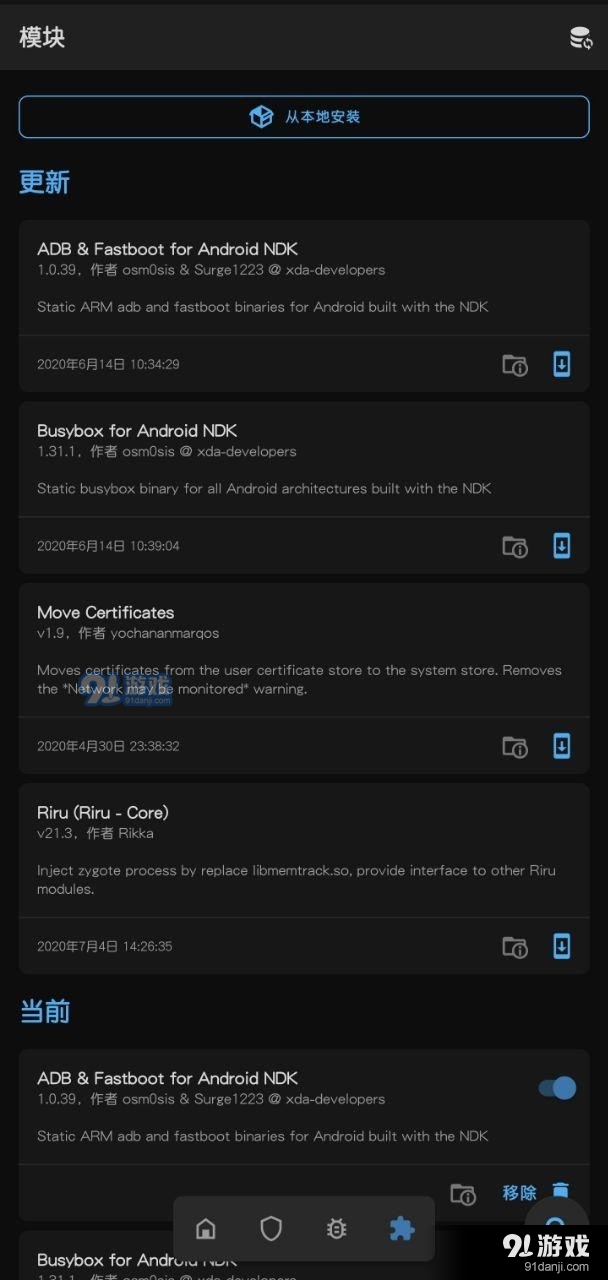
Task: Switch to the Superuser shield tab
Action: tap(271, 1228)
